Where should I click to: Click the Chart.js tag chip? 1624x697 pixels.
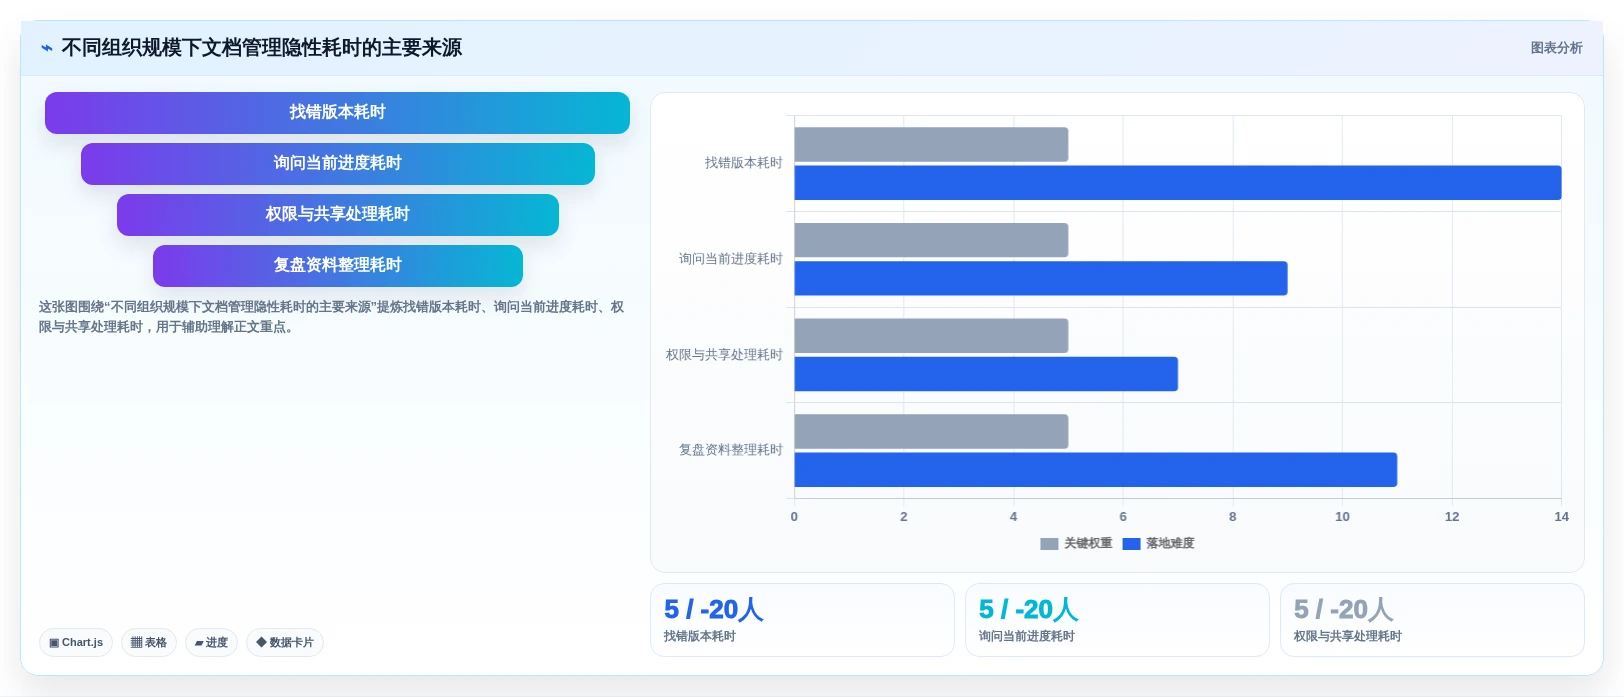click(x=76, y=643)
